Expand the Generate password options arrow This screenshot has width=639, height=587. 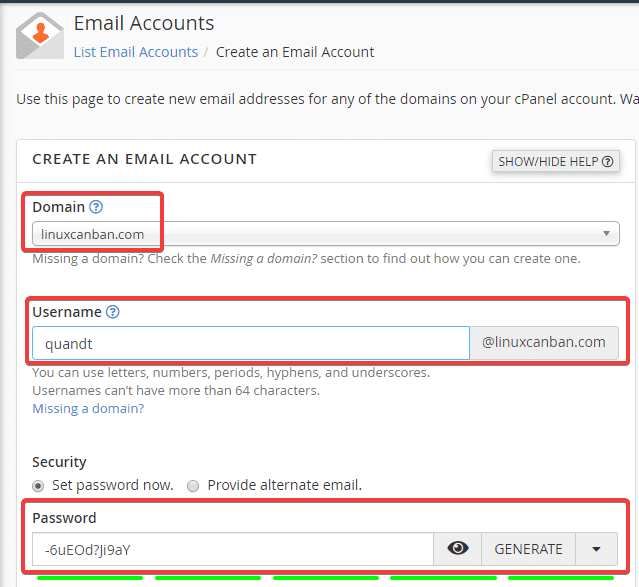coord(597,548)
